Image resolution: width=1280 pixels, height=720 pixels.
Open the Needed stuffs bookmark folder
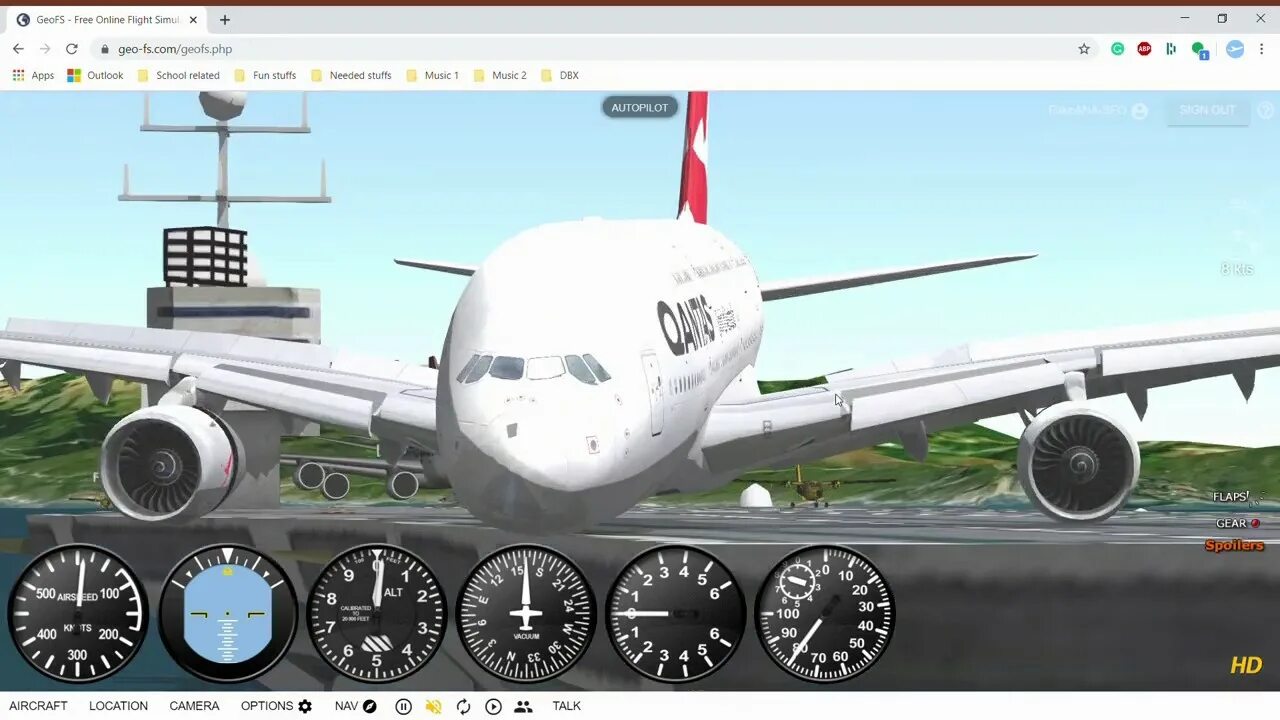tap(351, 76)
